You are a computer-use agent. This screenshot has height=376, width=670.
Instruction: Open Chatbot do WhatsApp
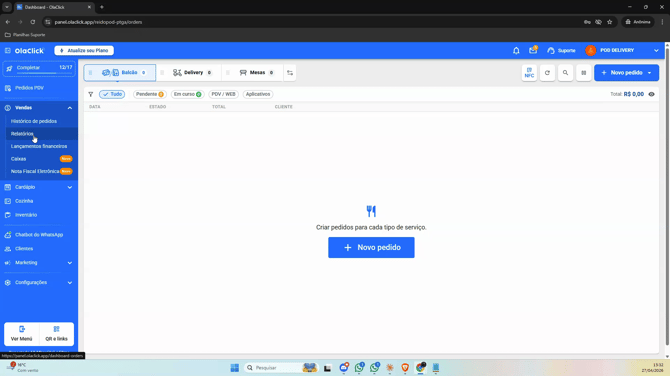[x=39, y=235]
